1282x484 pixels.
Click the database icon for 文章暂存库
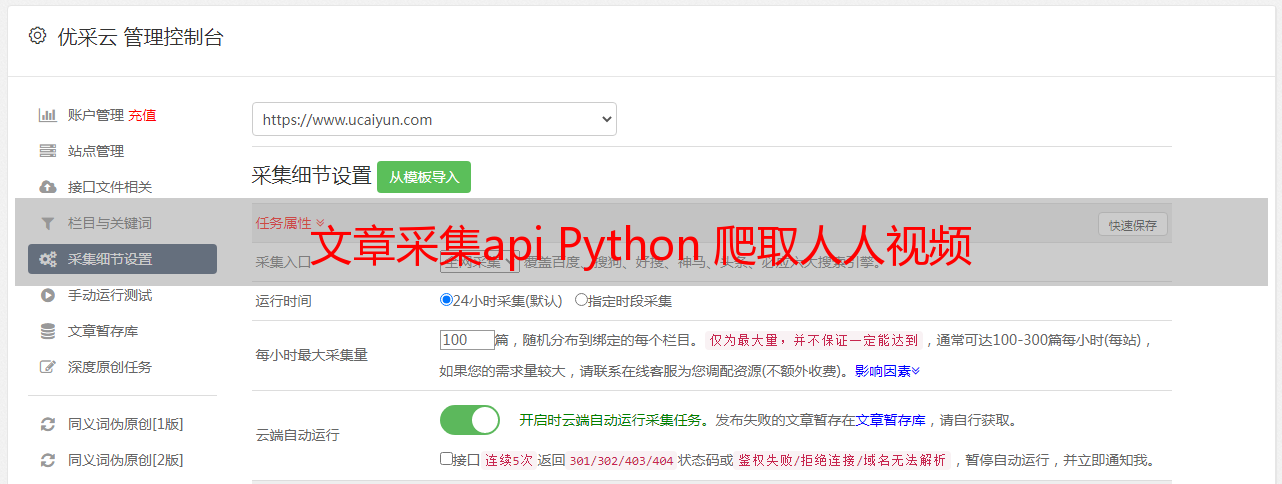coord(47,331)
